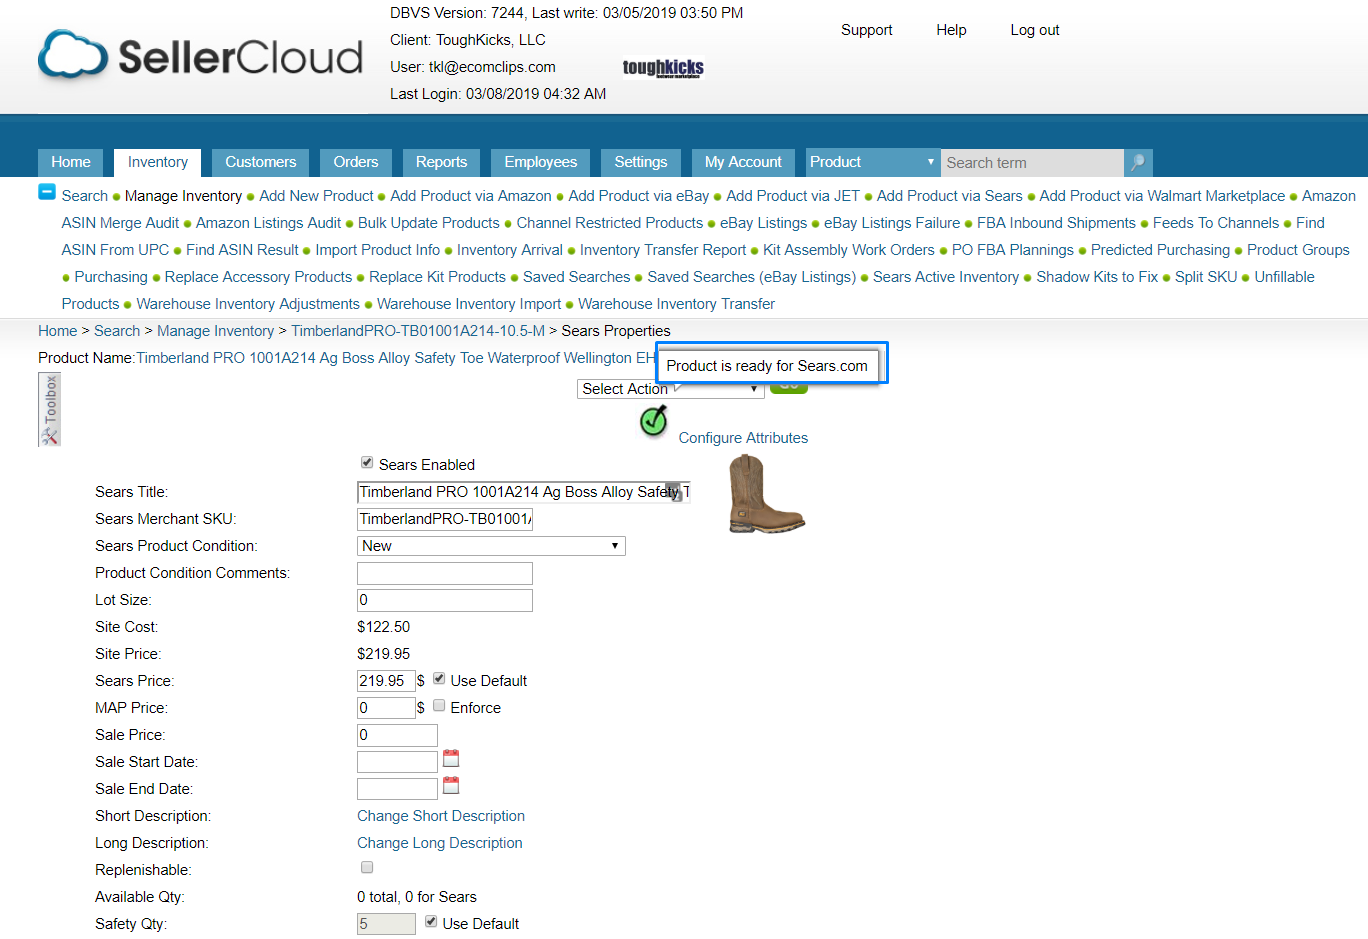Open Warehouse Inventory Transfer link

click(677, 304)
